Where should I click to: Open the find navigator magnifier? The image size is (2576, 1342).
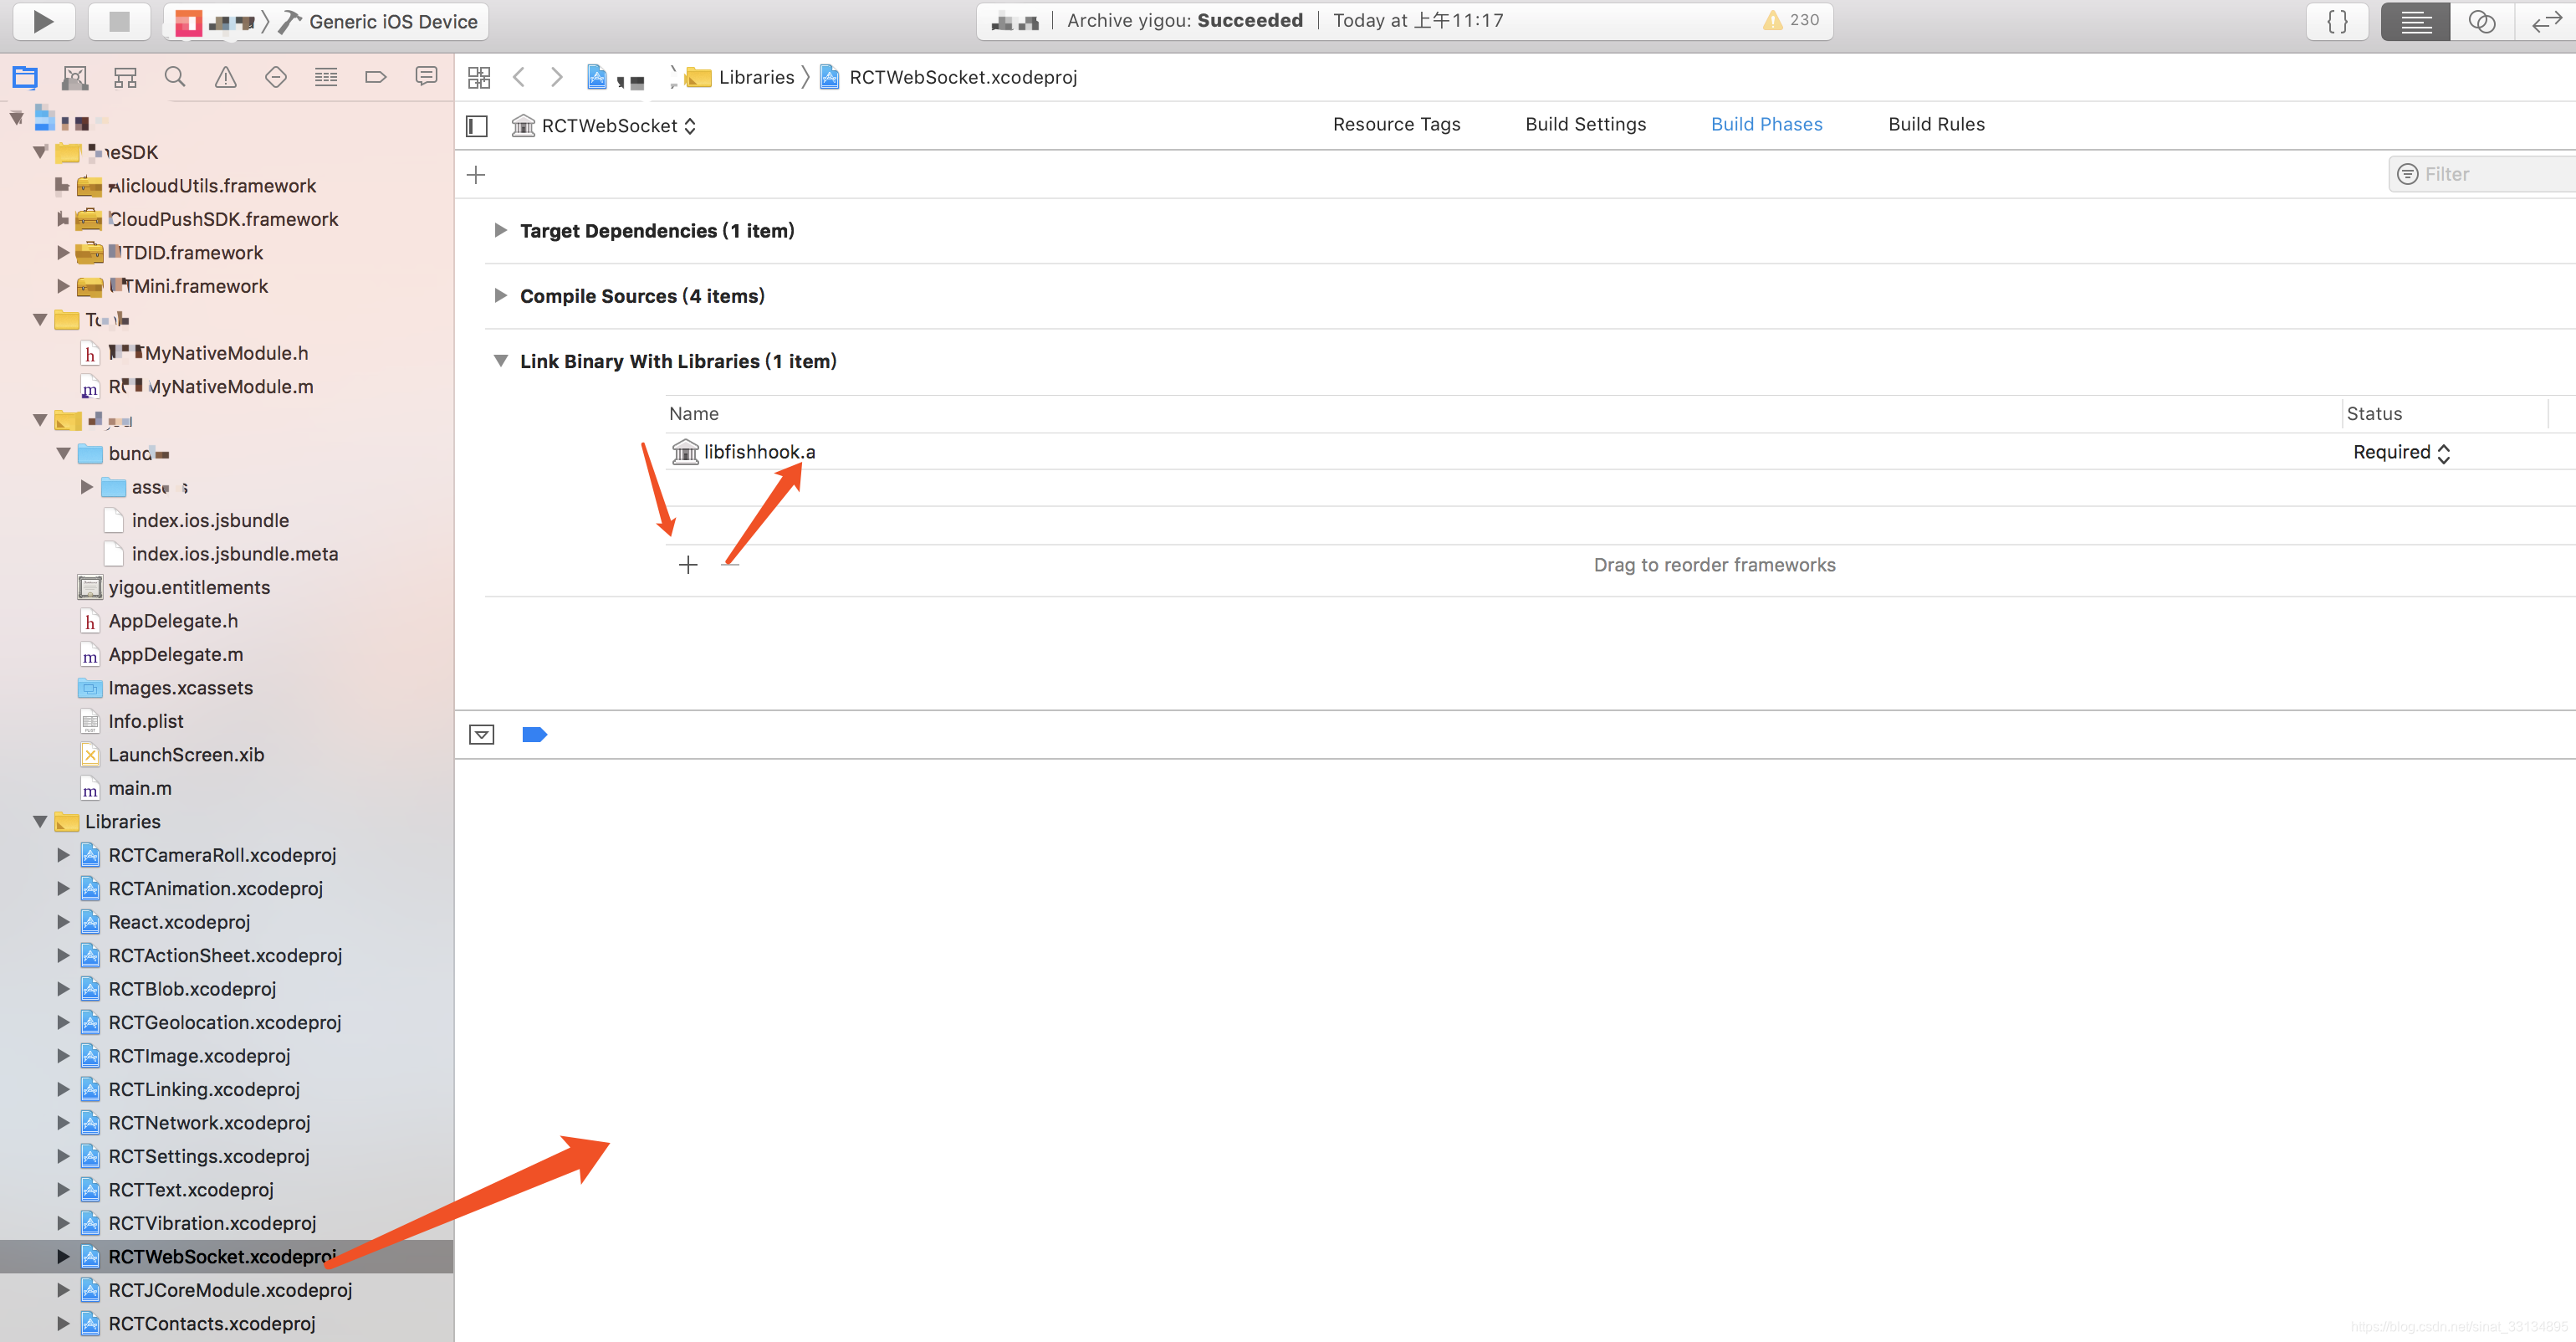coord(175,77)
